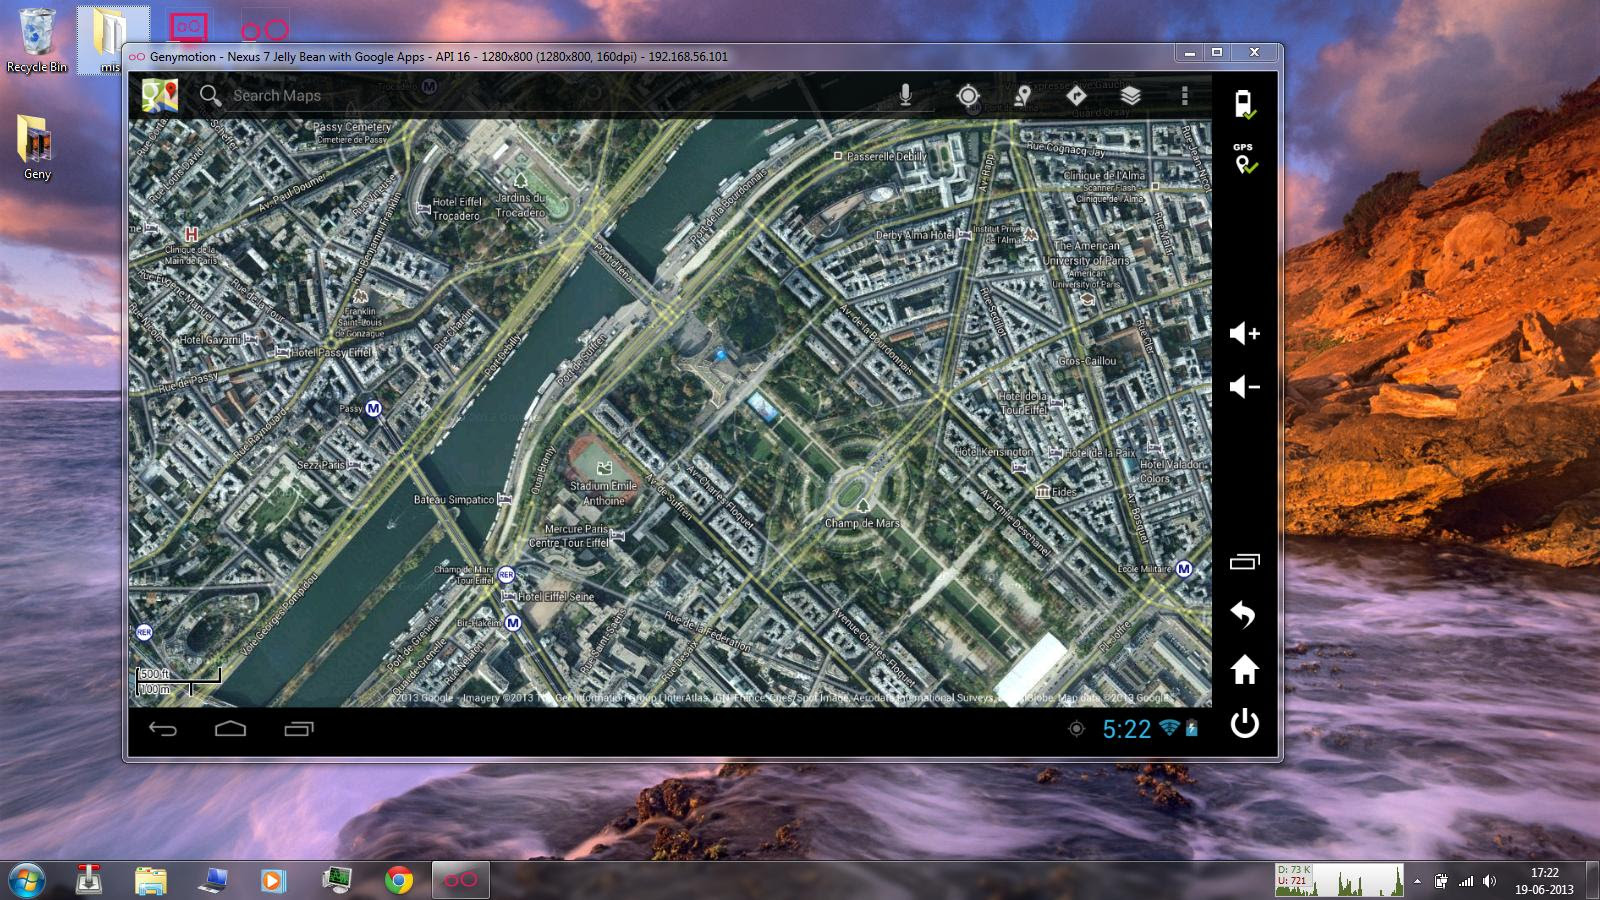Open the media player taskbar icon

273,880
